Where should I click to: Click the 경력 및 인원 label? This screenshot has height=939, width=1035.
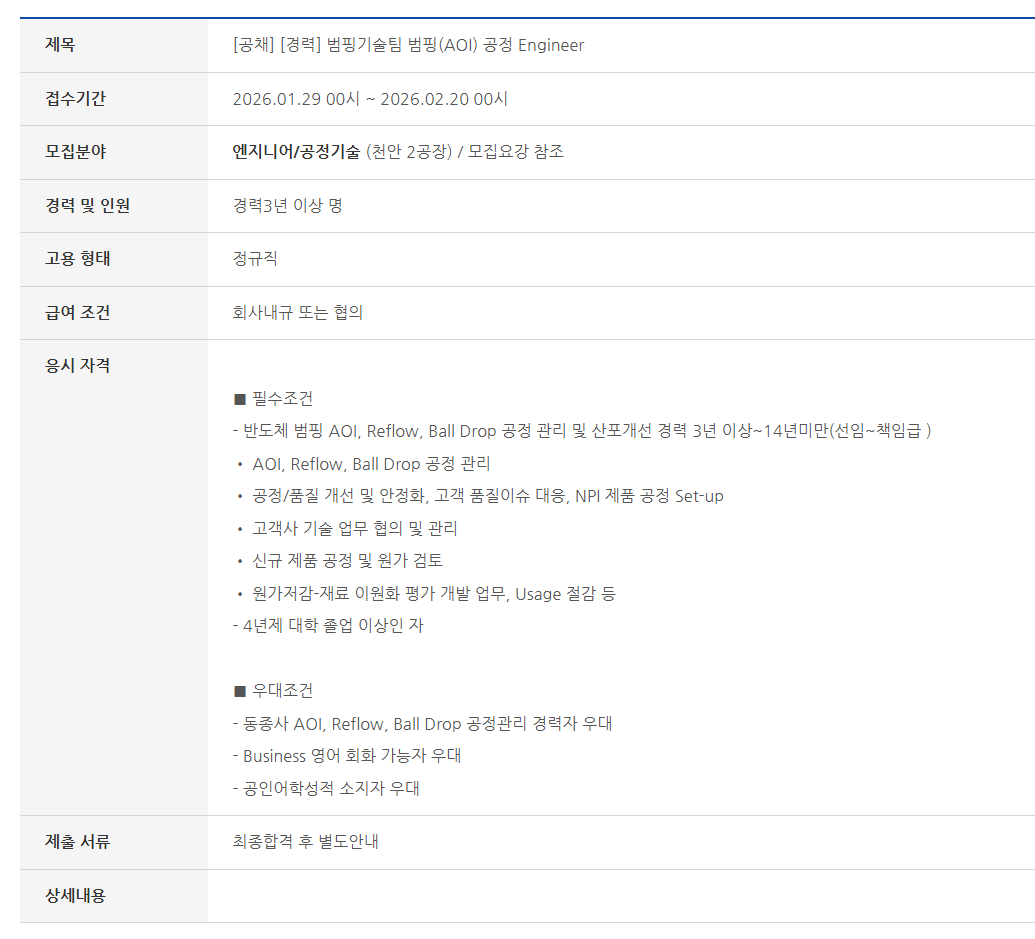(x=87, y=206)
